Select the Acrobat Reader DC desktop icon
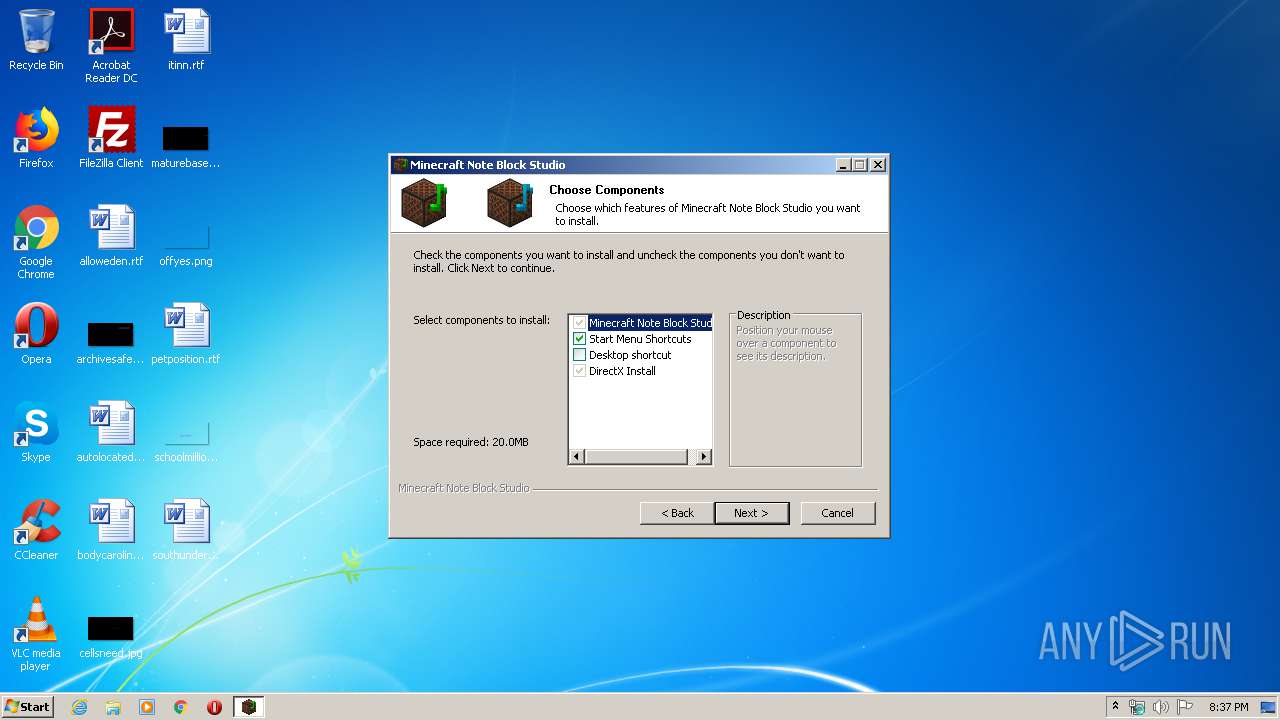1280x720 pixels. (111, 46)
